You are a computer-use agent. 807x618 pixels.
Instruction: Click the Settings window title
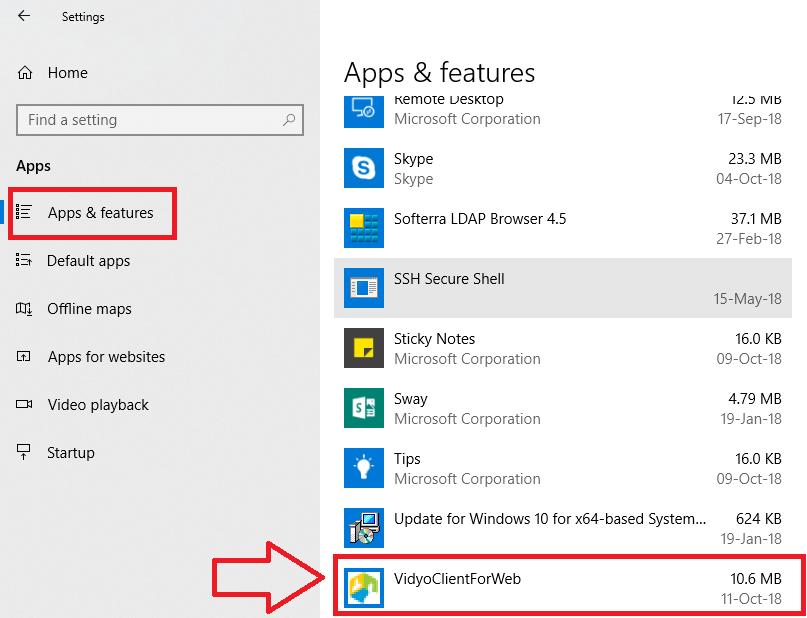[83, 17]
